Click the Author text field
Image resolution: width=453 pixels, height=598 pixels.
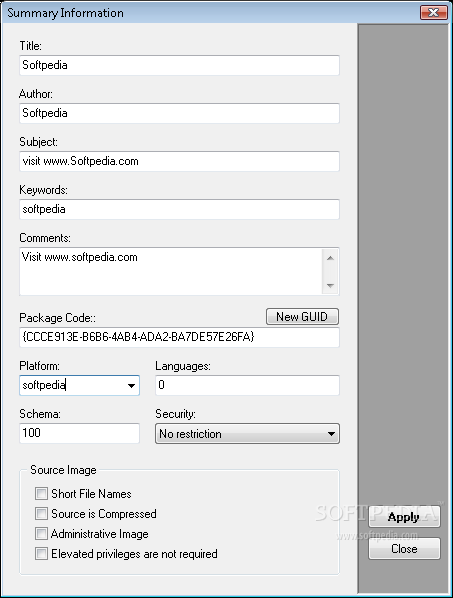179,113
